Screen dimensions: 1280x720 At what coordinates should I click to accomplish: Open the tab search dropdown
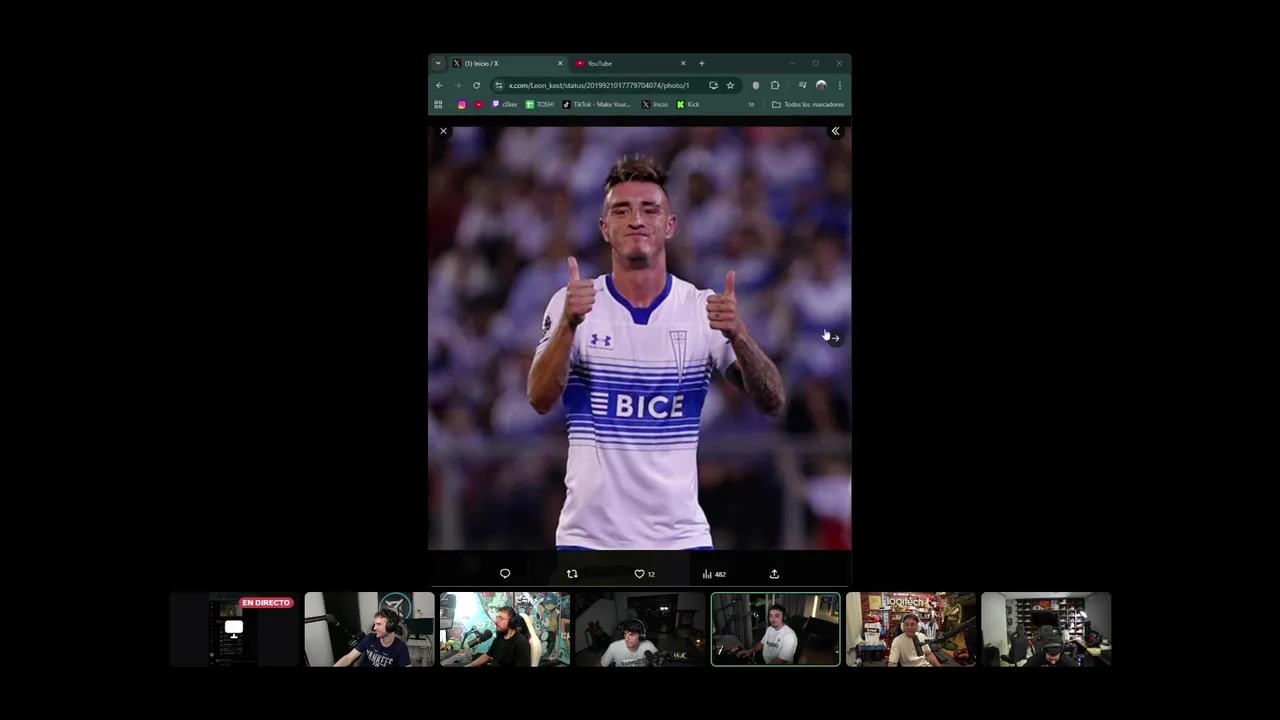437,63
